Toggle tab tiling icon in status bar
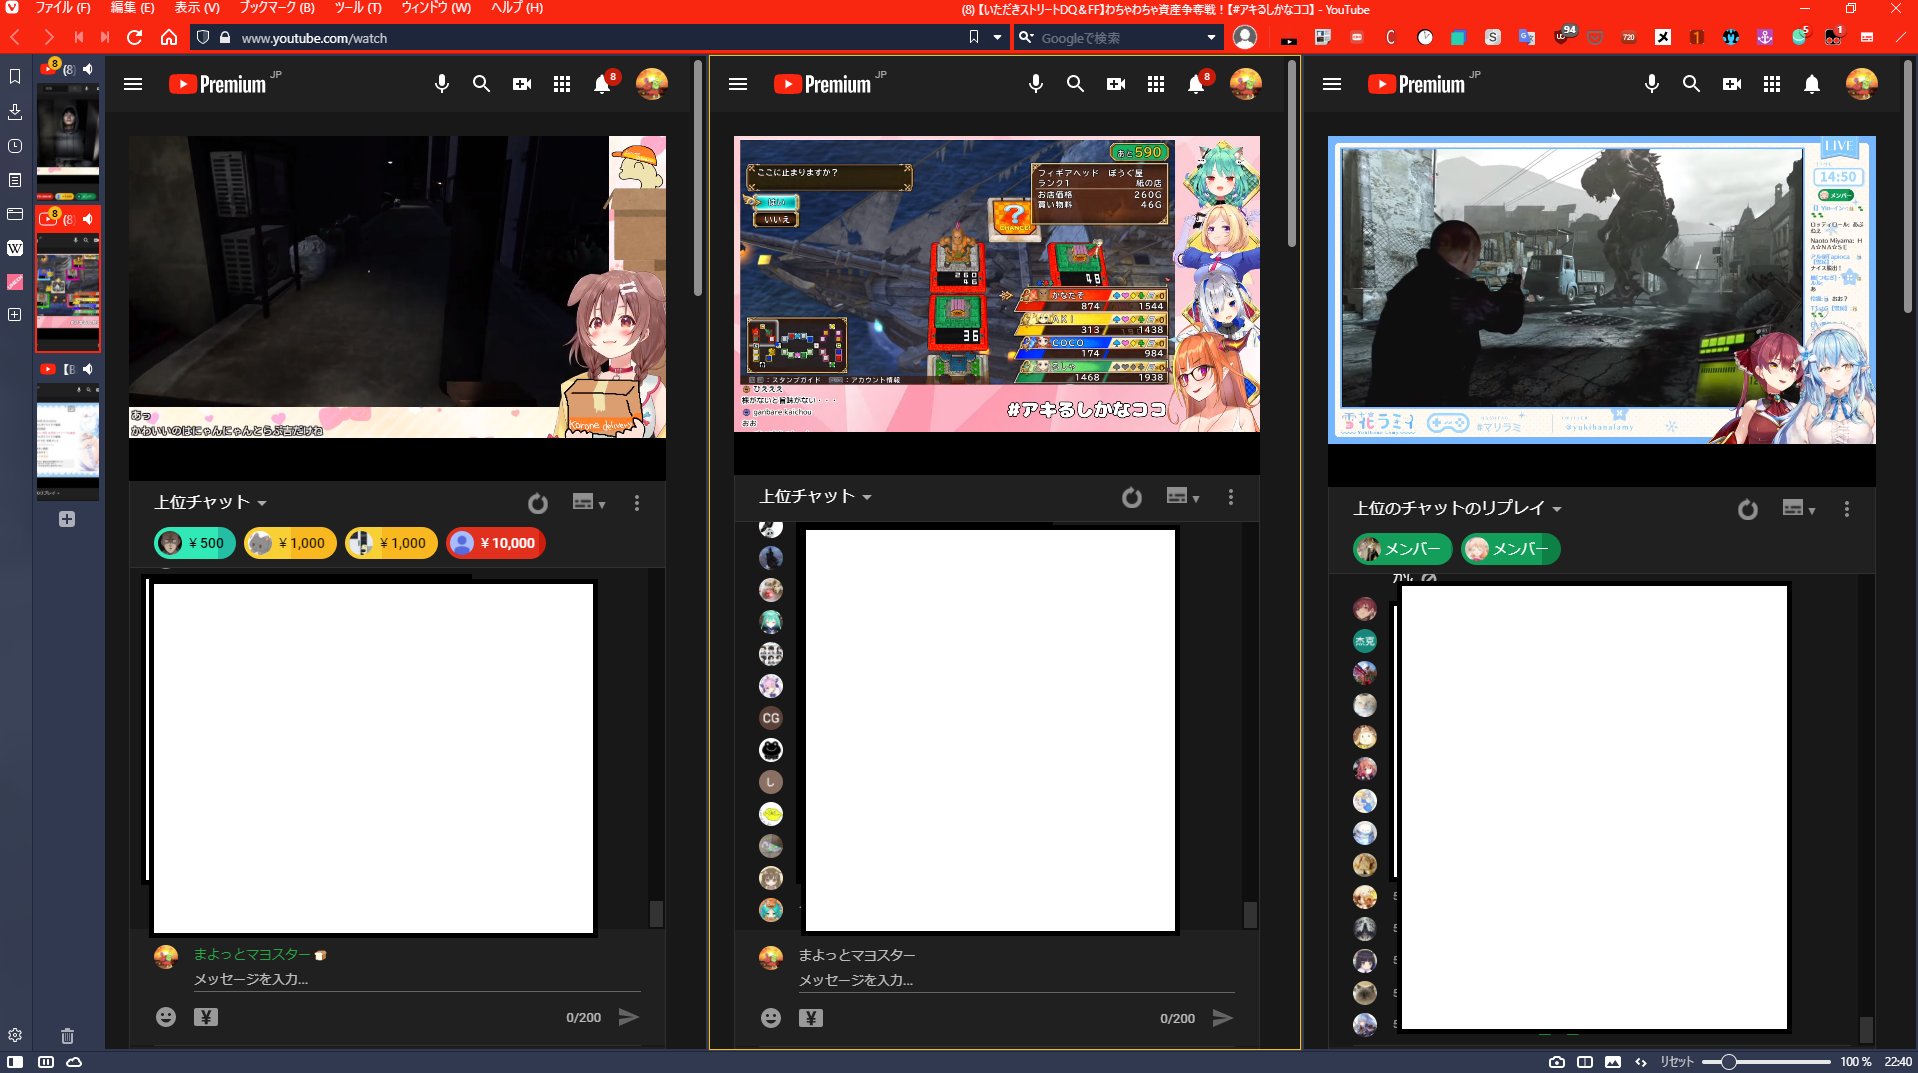Screen dimensions: 1918x1073 click(46, 1062)
